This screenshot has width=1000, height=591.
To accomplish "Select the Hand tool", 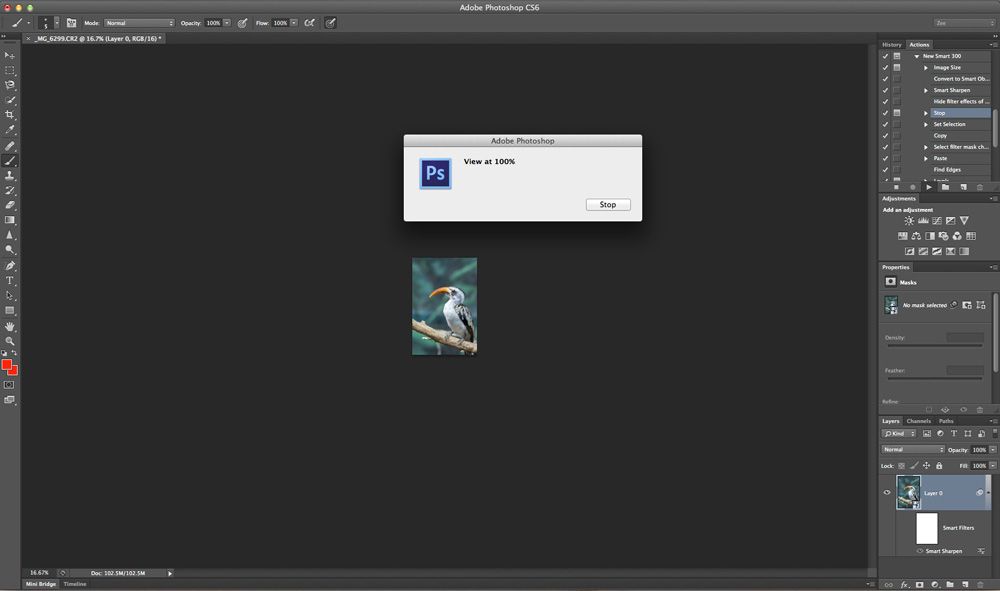I will coord(10,326).
